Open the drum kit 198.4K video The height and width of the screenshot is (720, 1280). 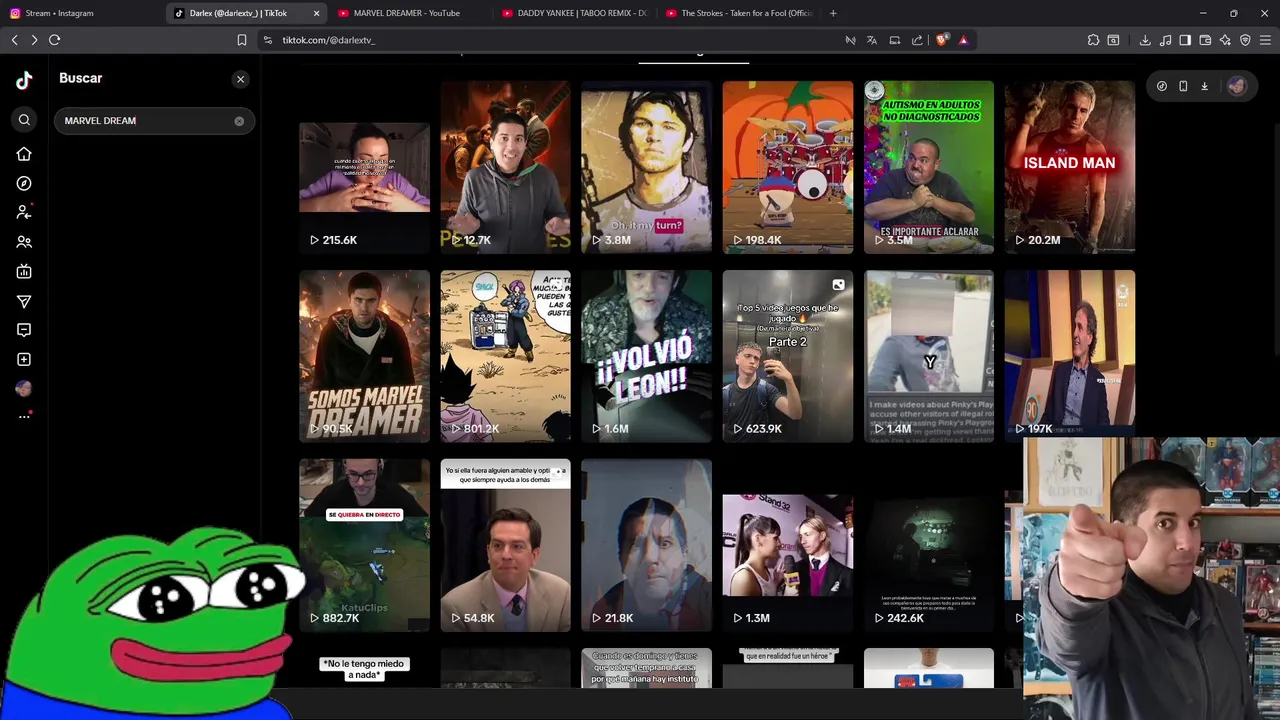tap(787, 167)
